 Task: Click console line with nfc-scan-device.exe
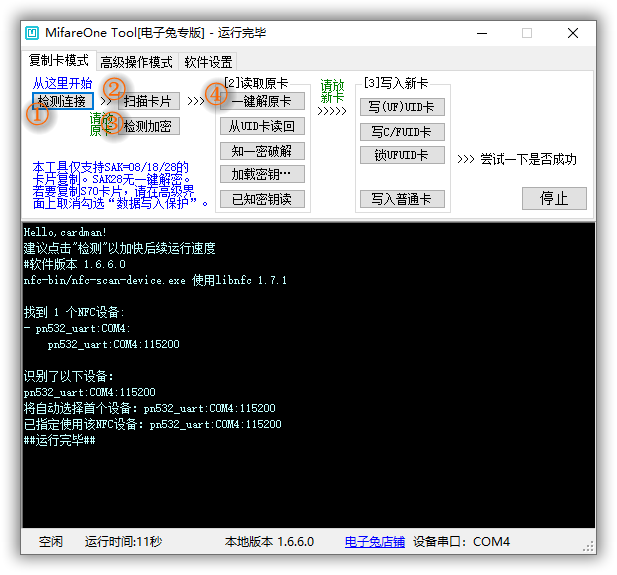pyautogui.click(x=155, y=280)
